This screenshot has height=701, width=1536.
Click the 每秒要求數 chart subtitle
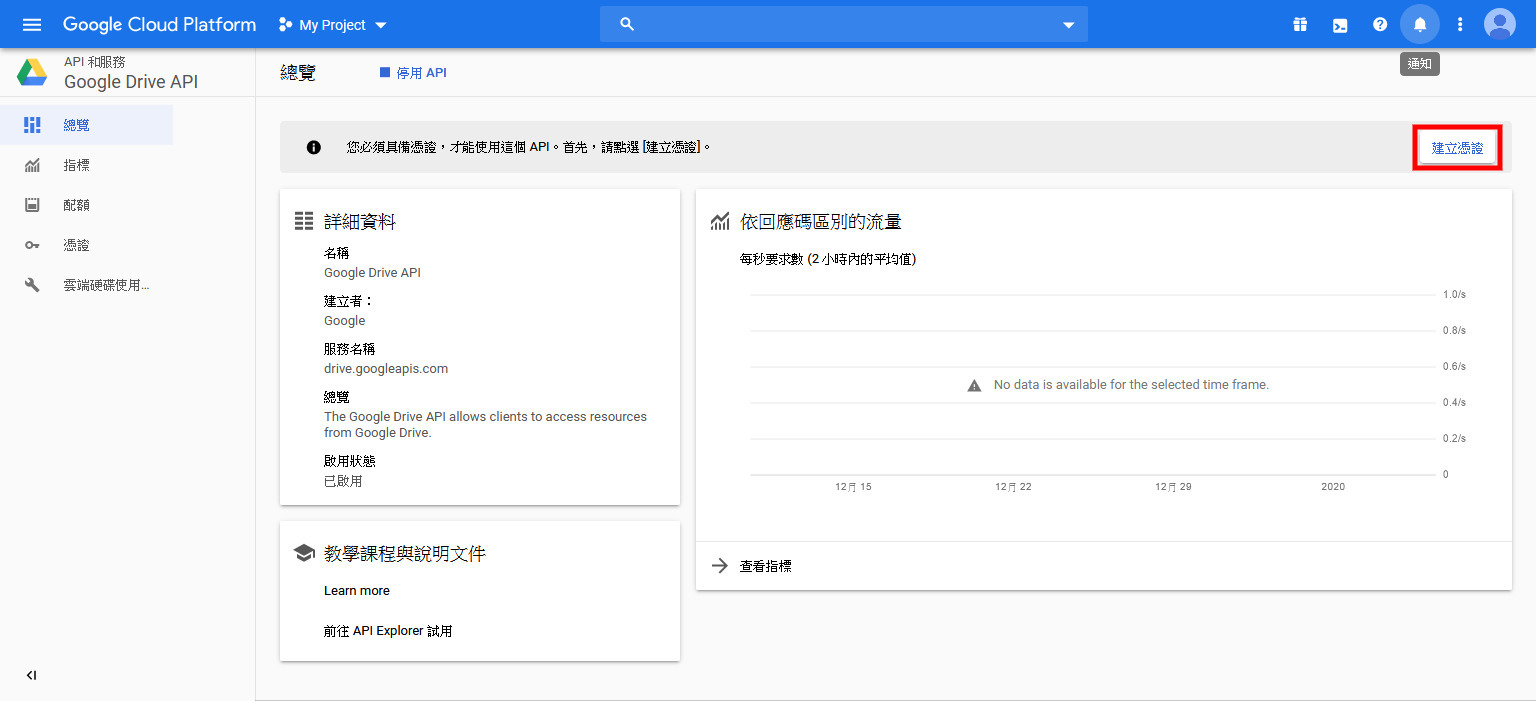click(x=828, y=259)
